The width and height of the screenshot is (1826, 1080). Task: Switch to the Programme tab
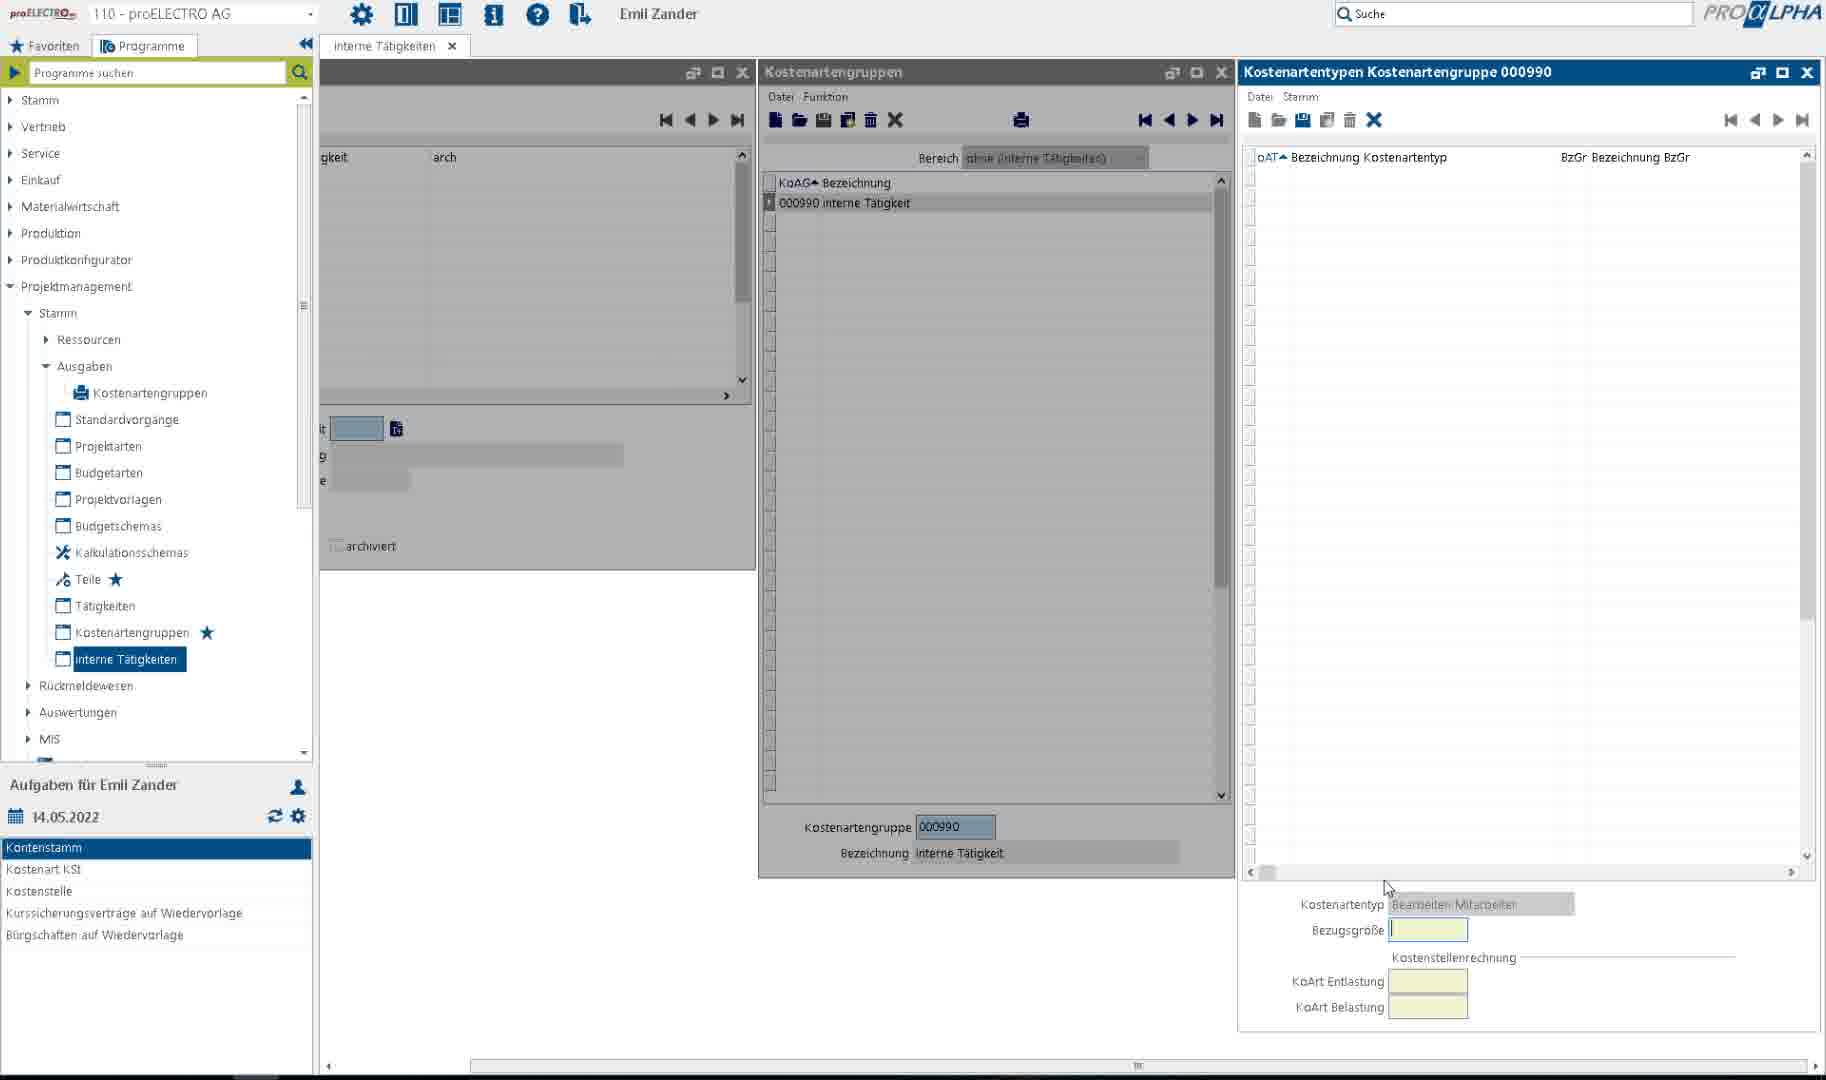[143, 46]
